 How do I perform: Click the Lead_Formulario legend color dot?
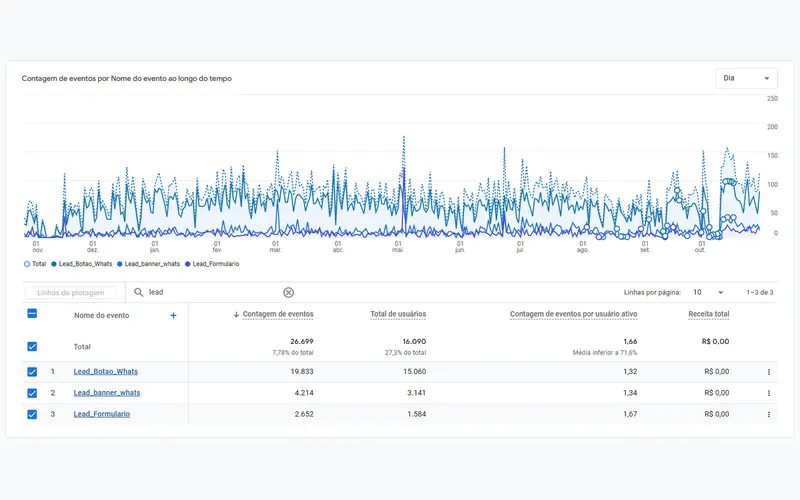click(188, 264)
